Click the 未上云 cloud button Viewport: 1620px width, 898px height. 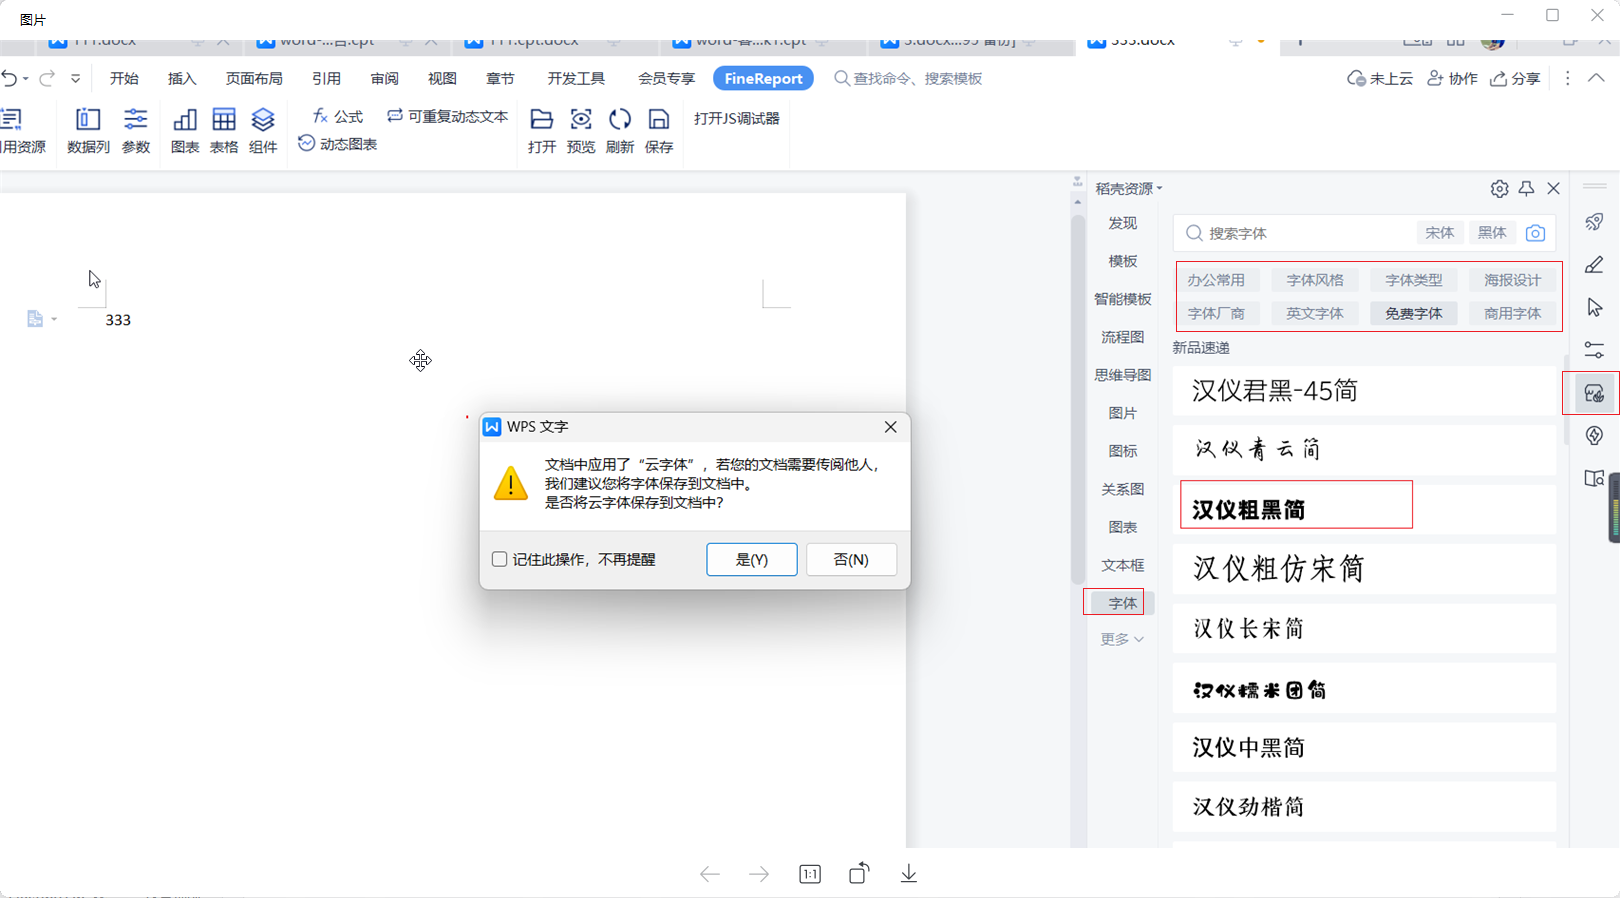click(x=1379, y=78)
